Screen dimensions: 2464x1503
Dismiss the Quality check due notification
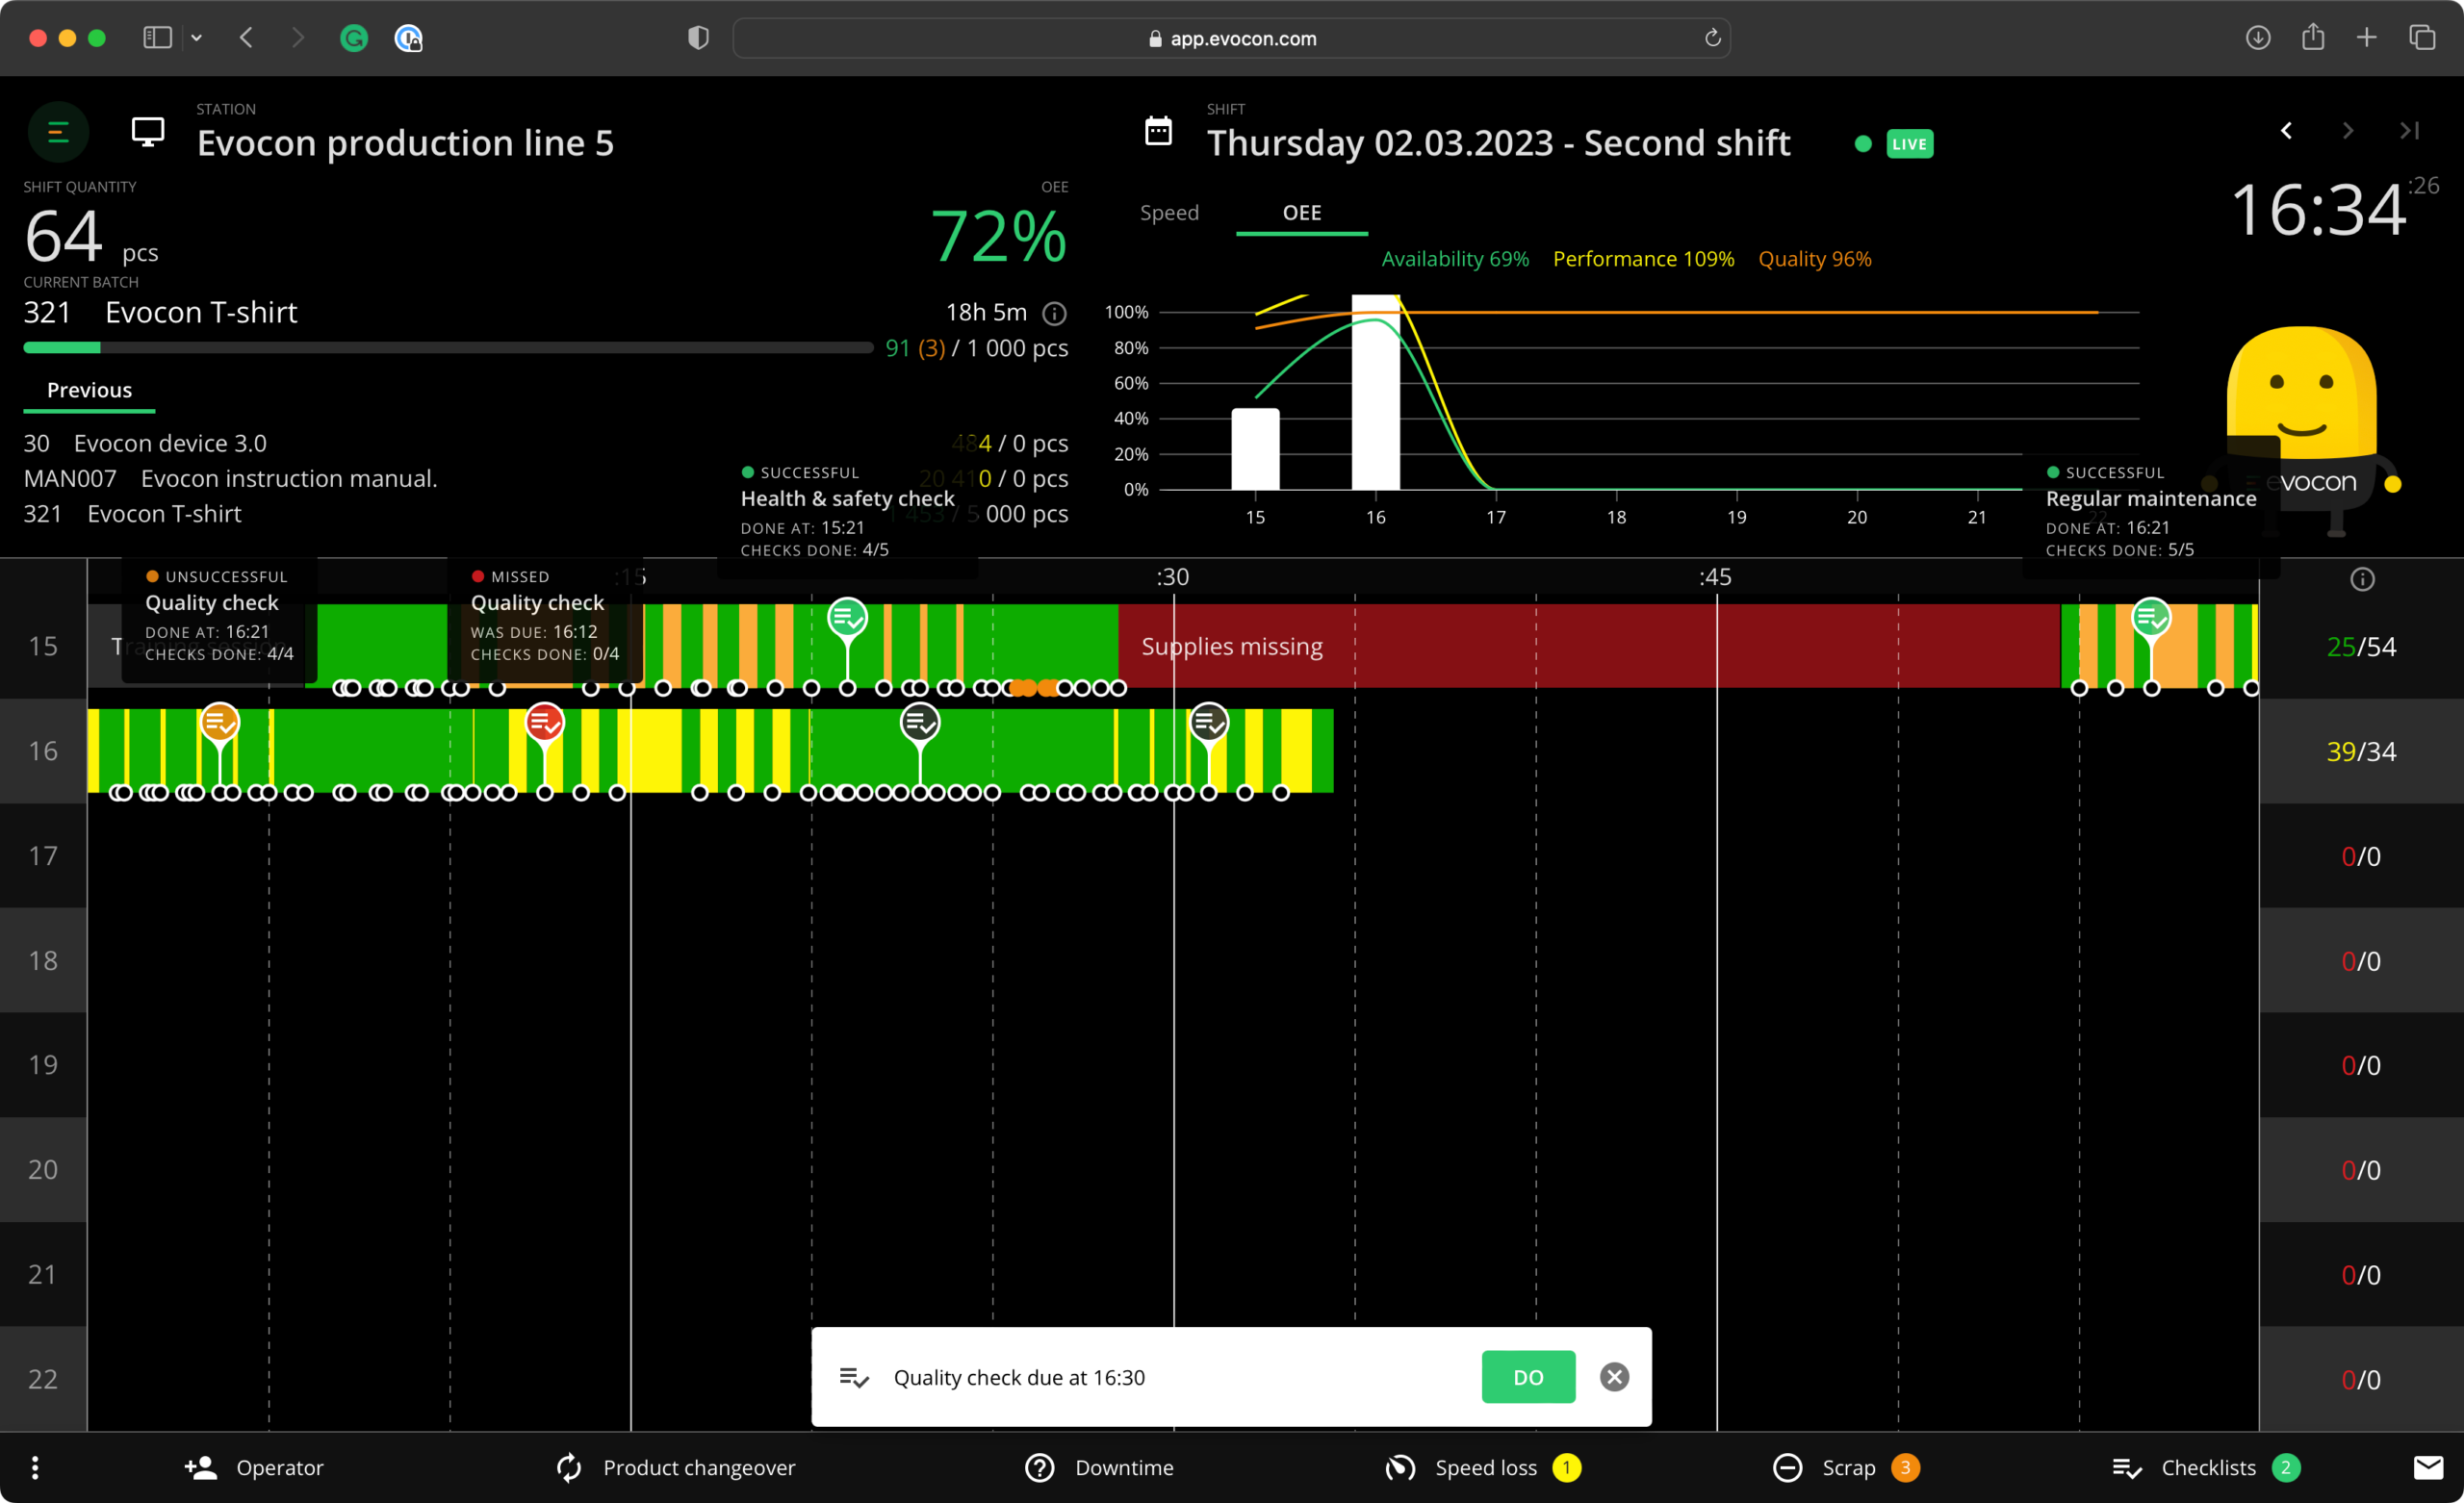[x=1614, y=1377]
